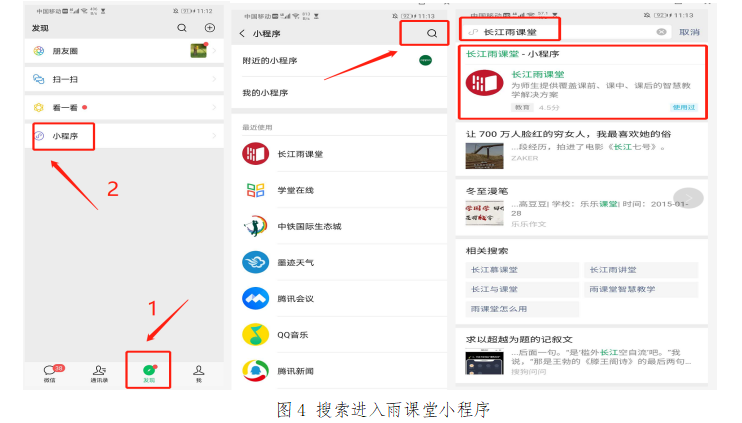The width and height of the screenshot is (742, 423).
Task: Open the 小程序 mini program icon
Action: 40,136
